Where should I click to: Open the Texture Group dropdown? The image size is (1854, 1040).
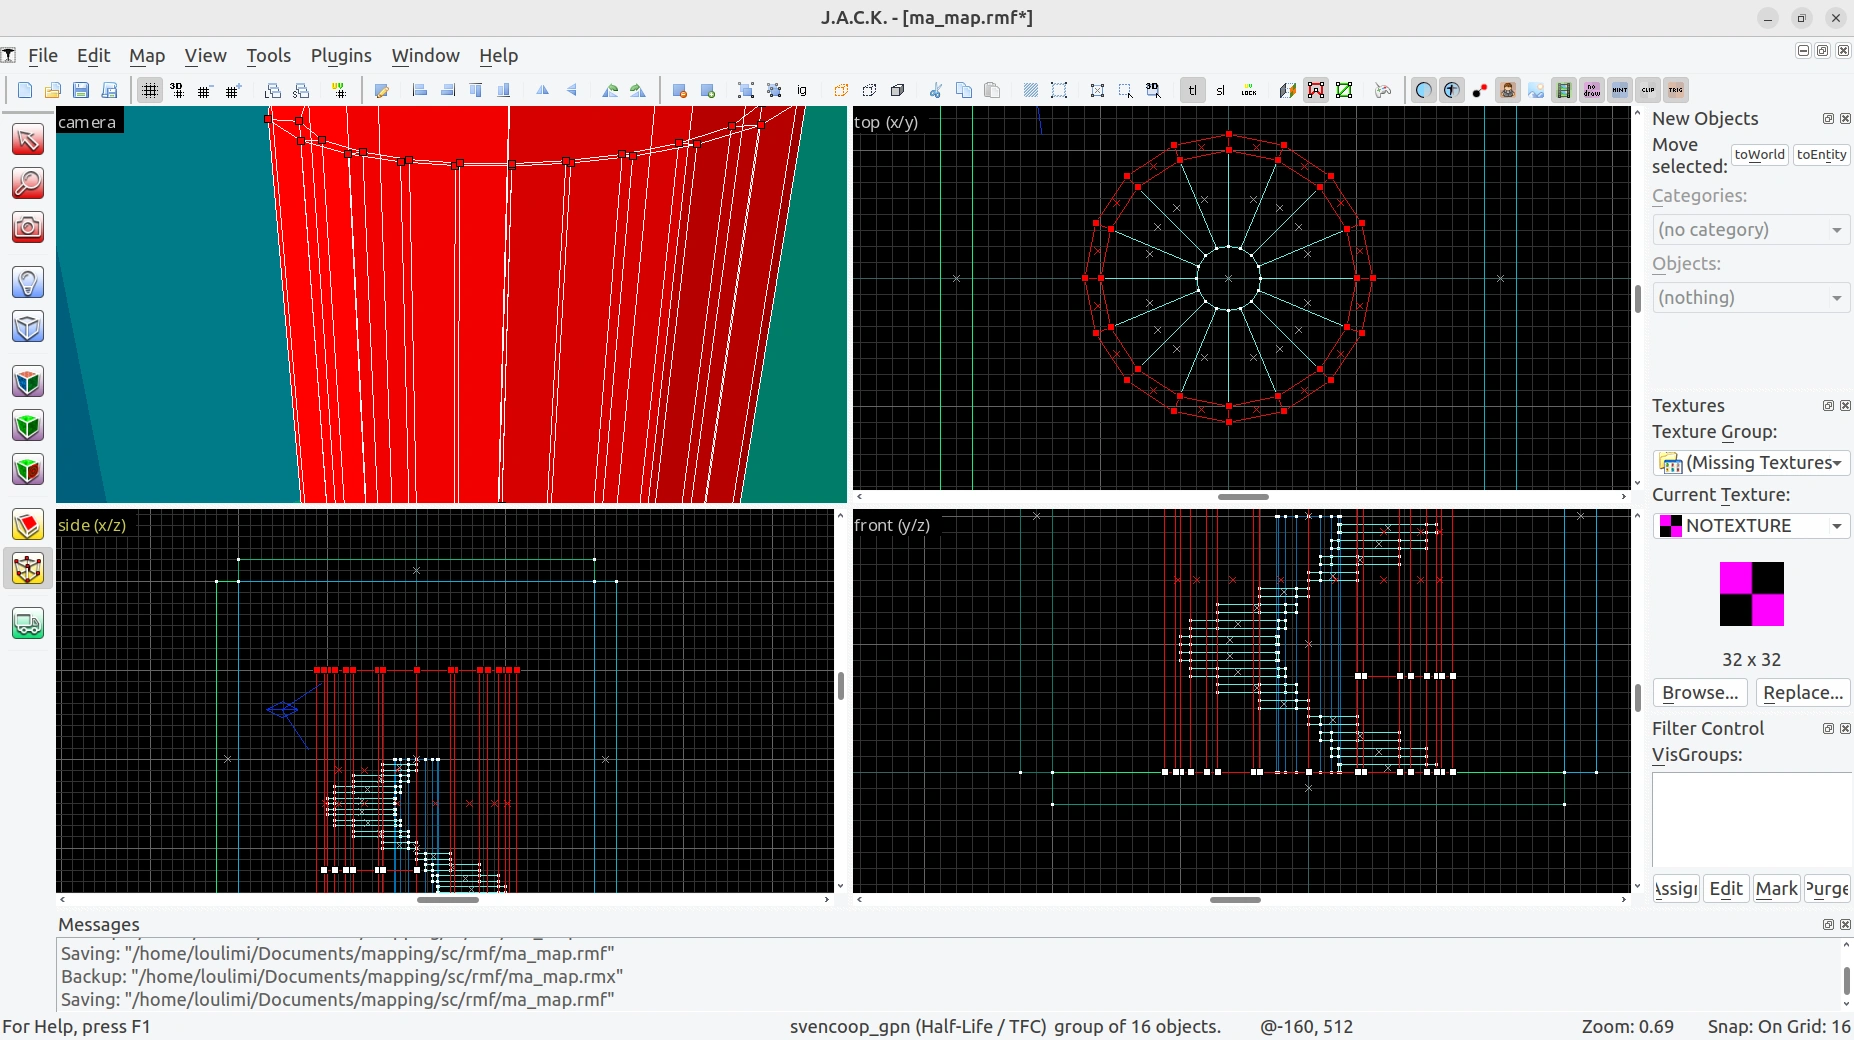click(1751, 462)
